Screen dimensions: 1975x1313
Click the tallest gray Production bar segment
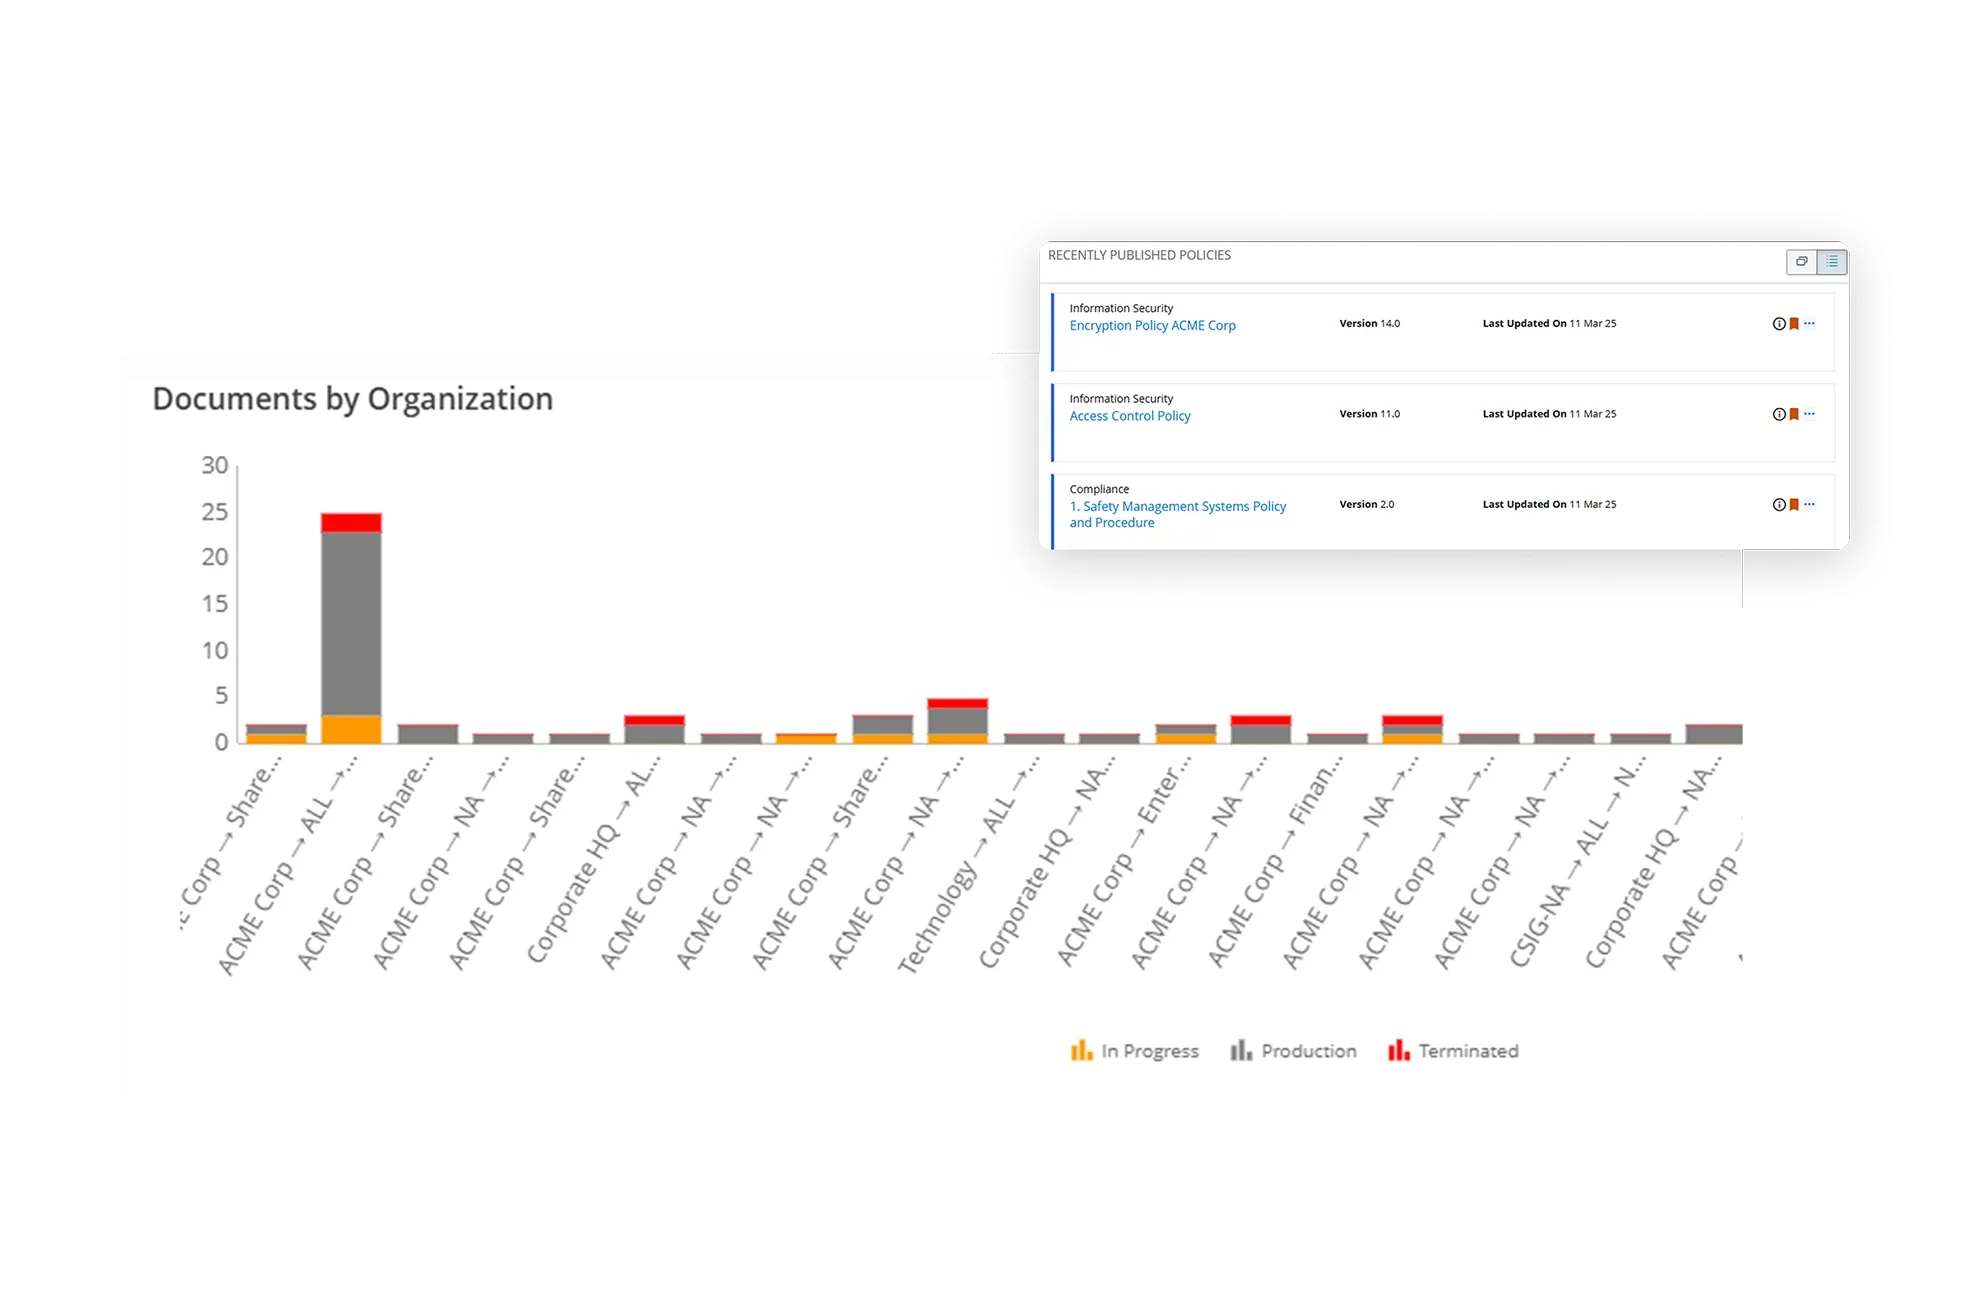pyautogui.click(x=351, y=623)
